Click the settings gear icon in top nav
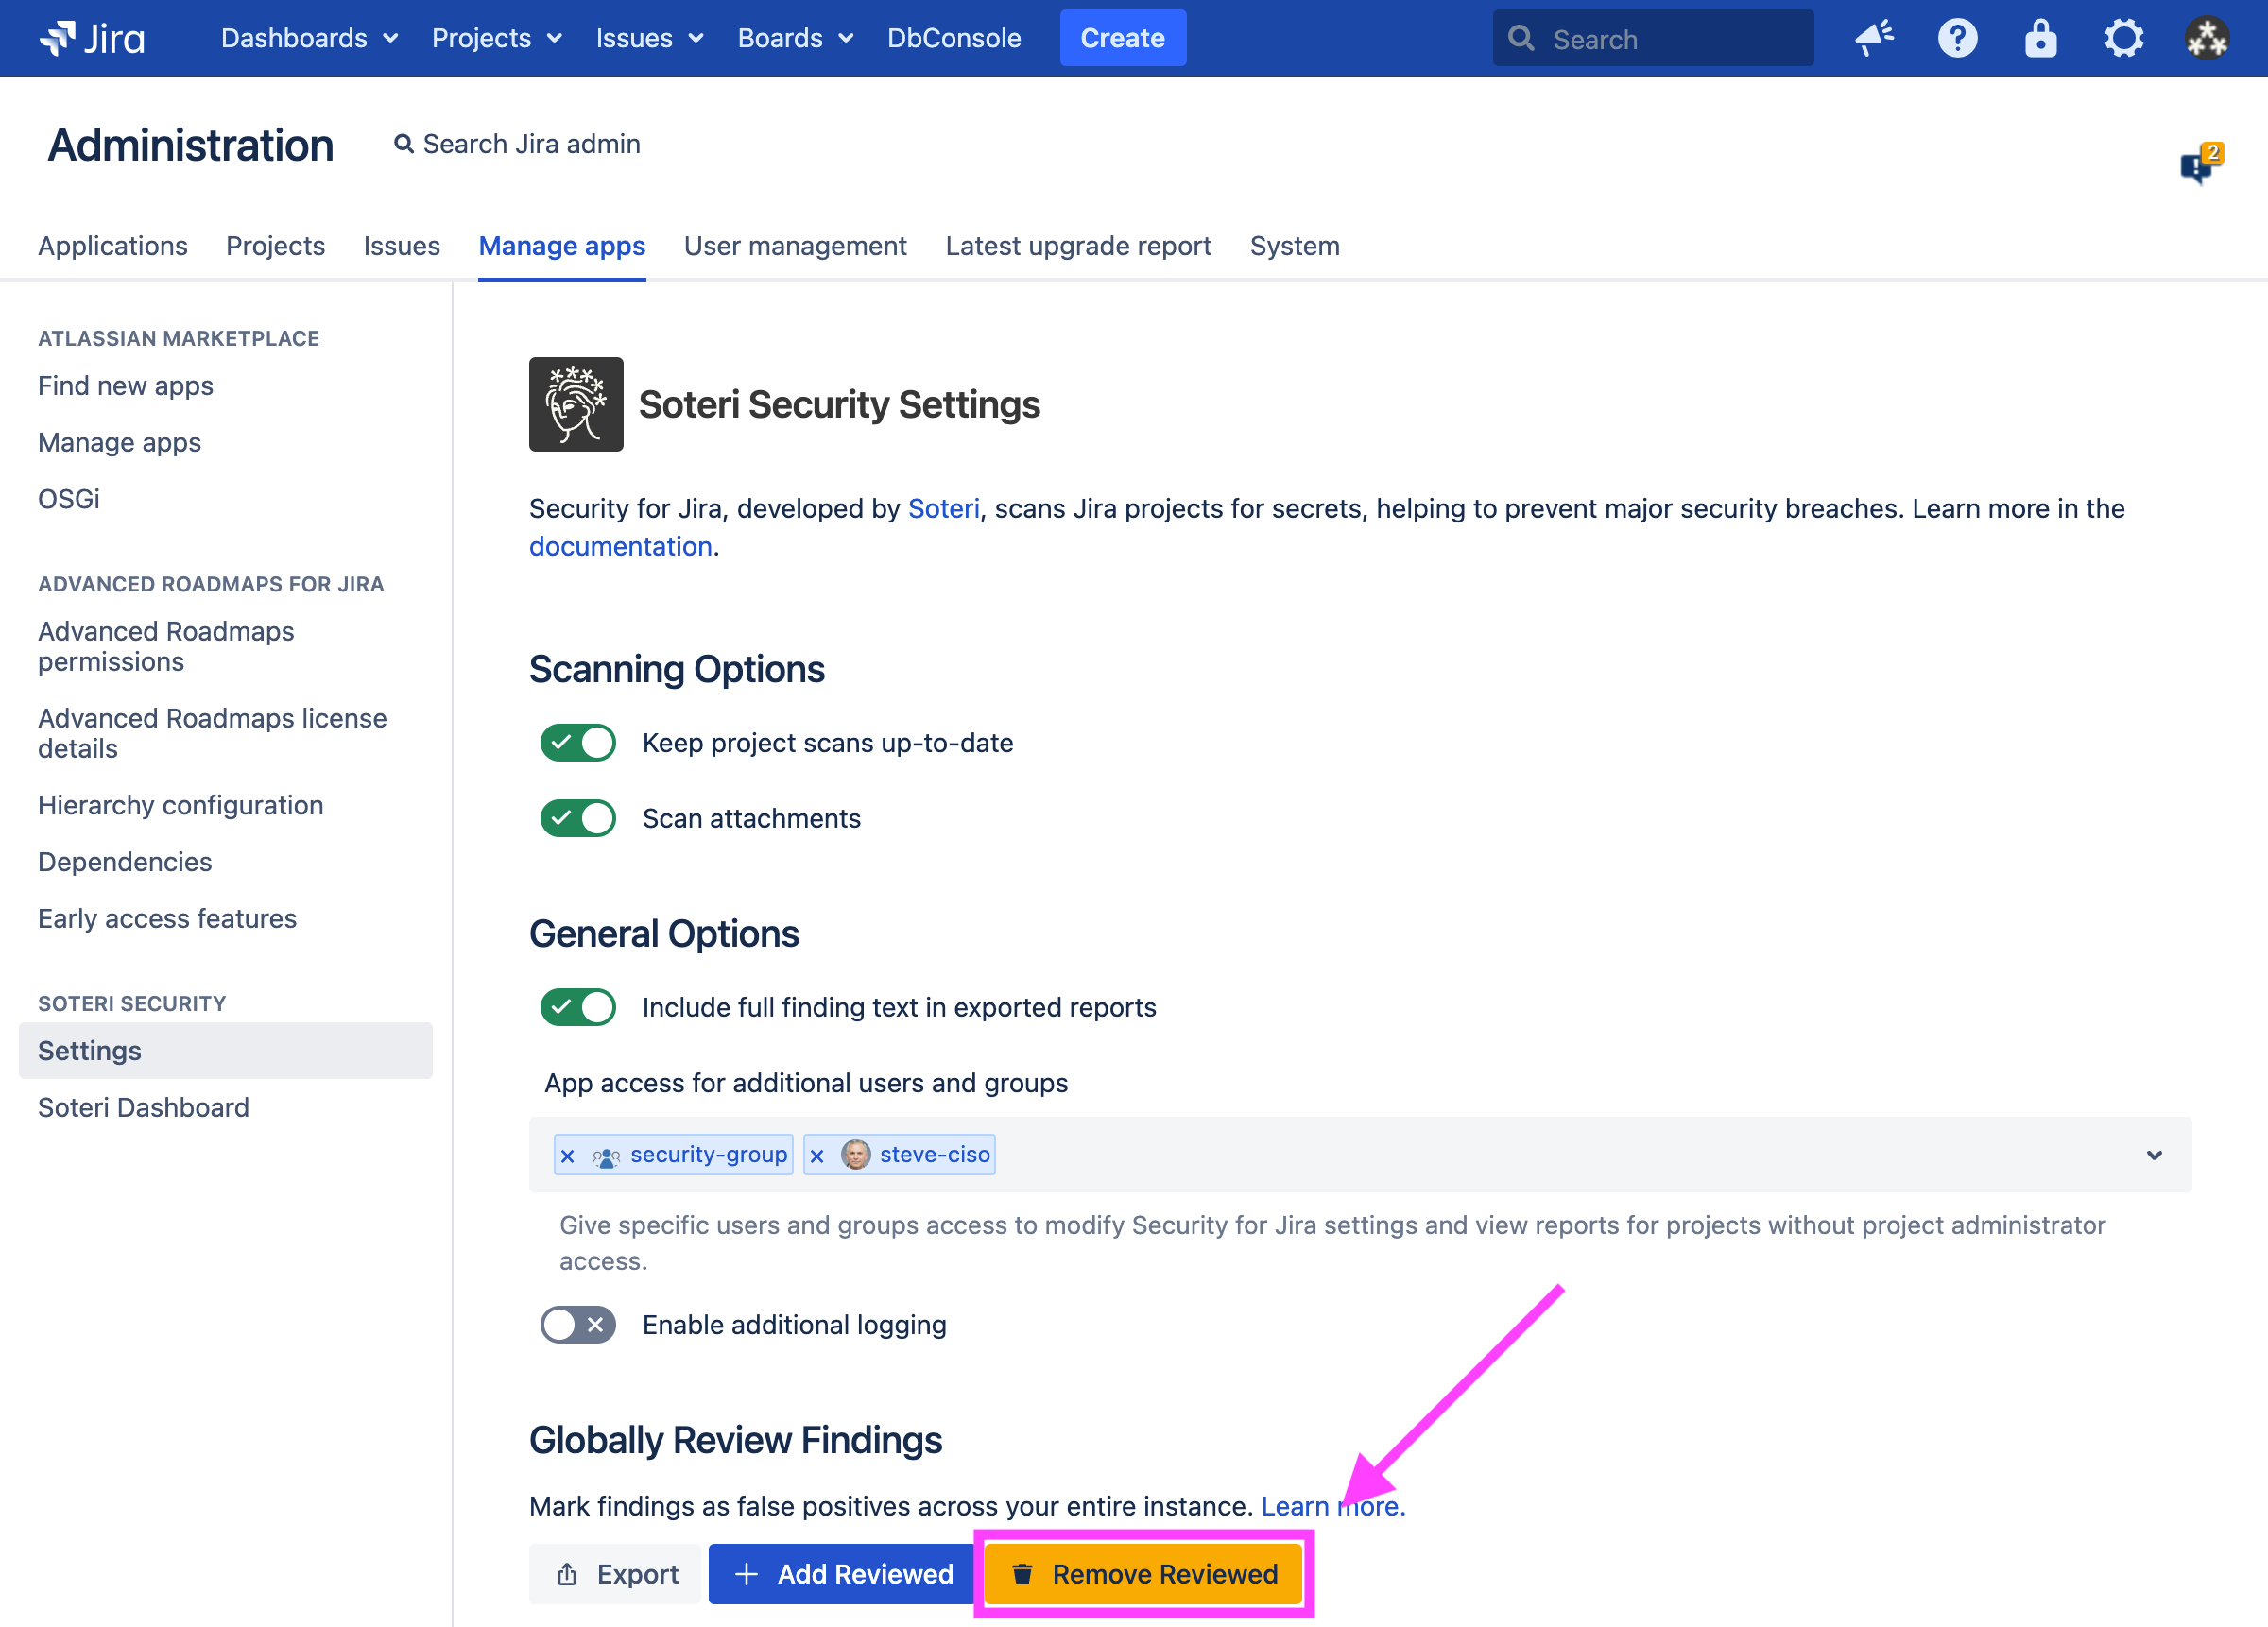Image resolution: width=2268 pixels, height=1627 pixels. coord(2120,39)
